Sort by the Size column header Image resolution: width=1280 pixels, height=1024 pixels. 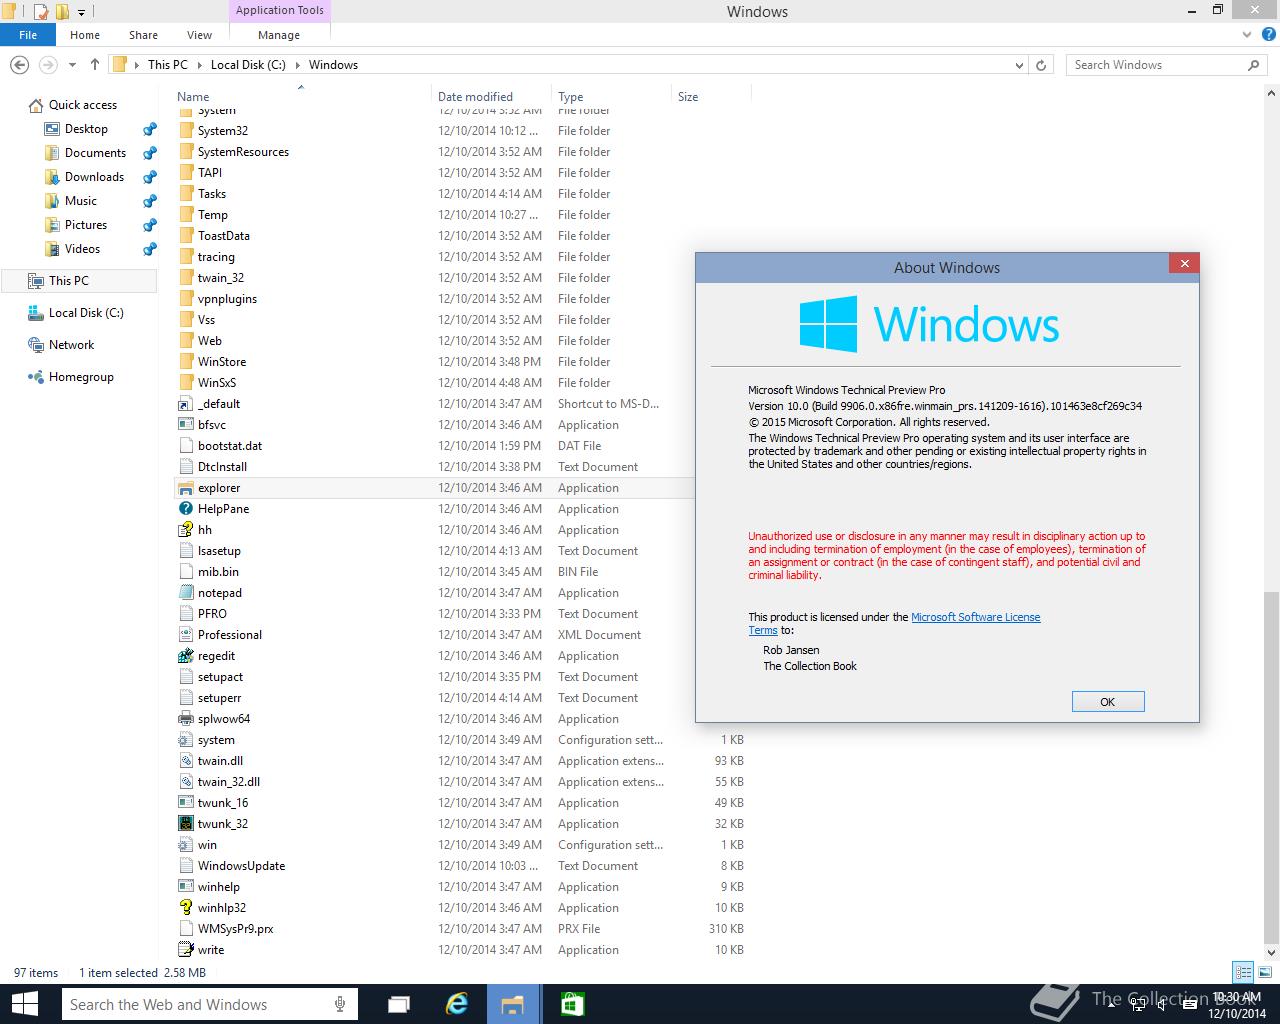[x=688, y=97]
